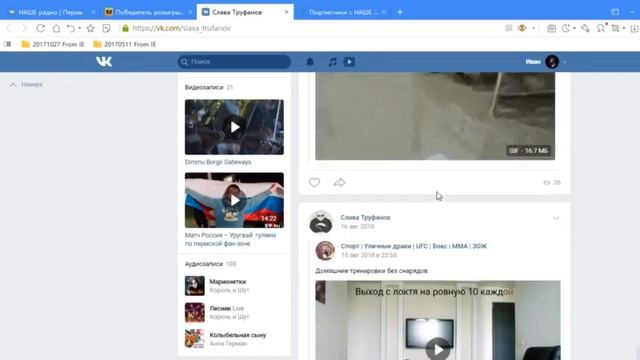This screenshot has width=640, height=360.
Task: Open Слава Труфанов post author name
Action: [x=365, y=218]
